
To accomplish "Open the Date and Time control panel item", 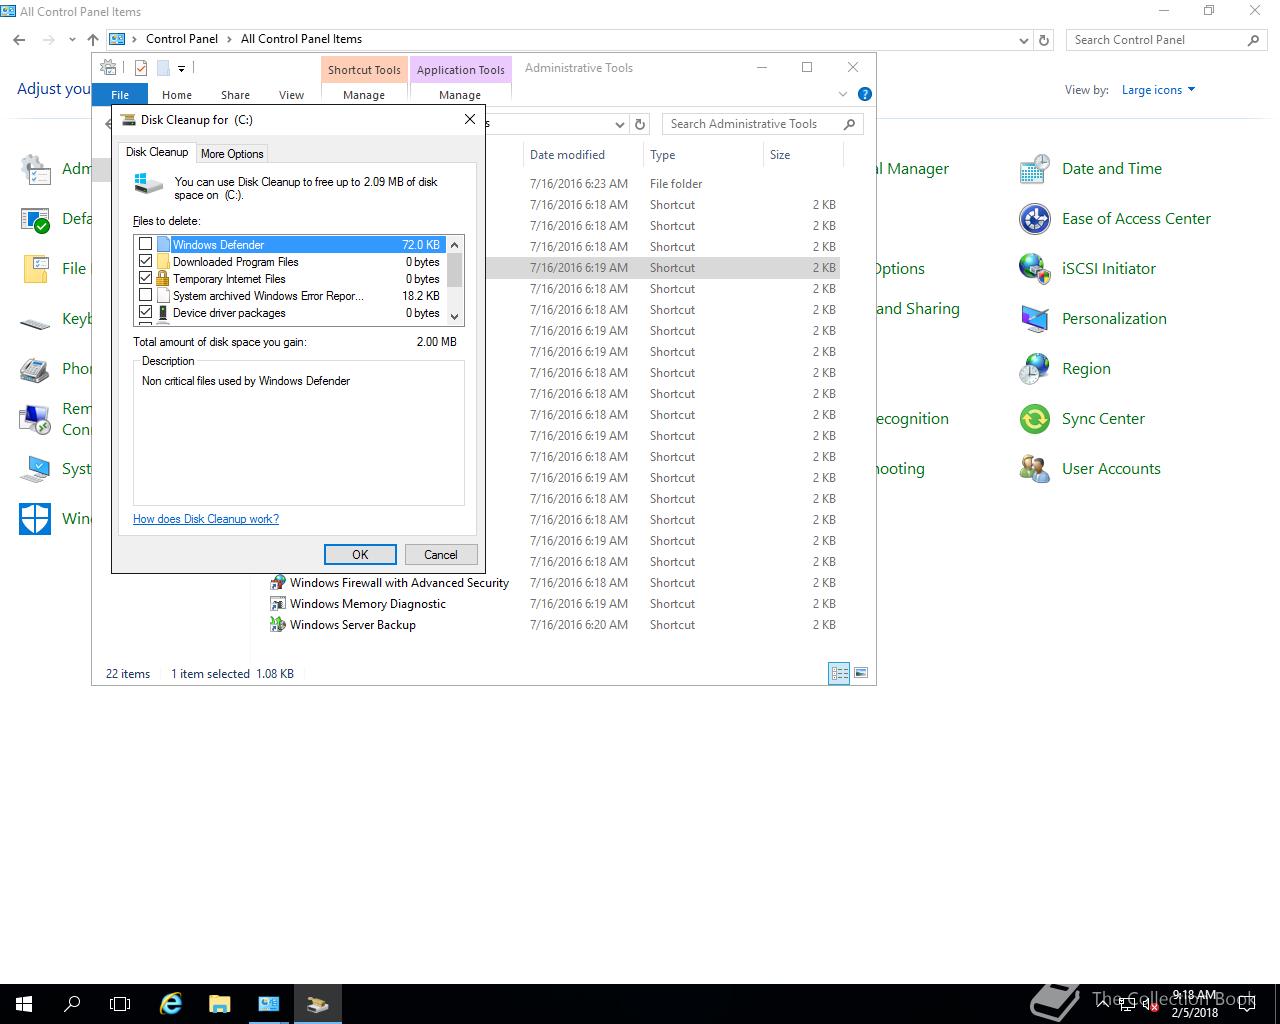I will (x=1035, y=169).
